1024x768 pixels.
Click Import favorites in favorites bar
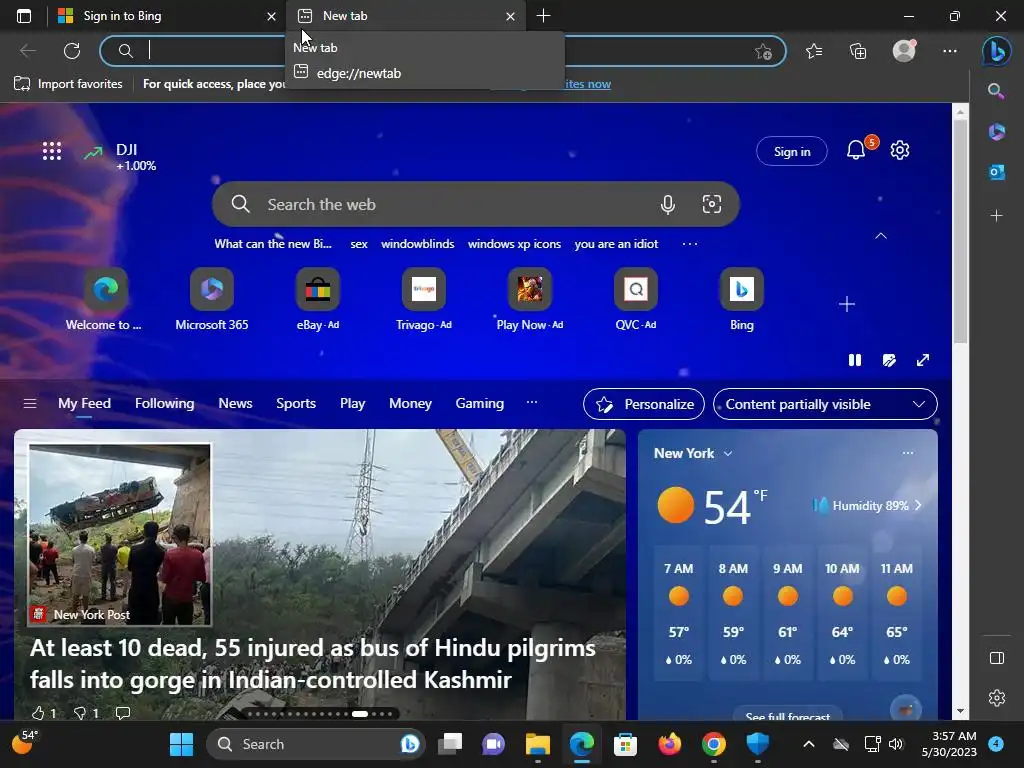point(69,84)
